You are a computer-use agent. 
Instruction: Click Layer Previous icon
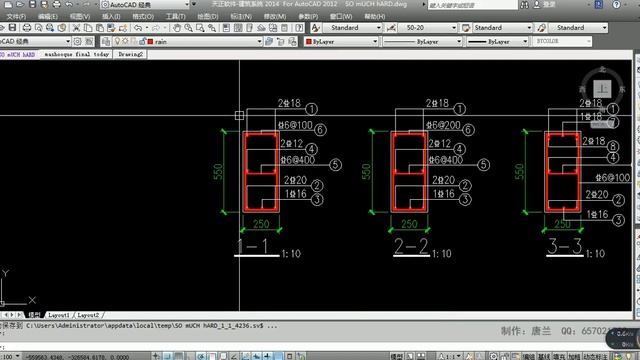(x=281, y=41)
